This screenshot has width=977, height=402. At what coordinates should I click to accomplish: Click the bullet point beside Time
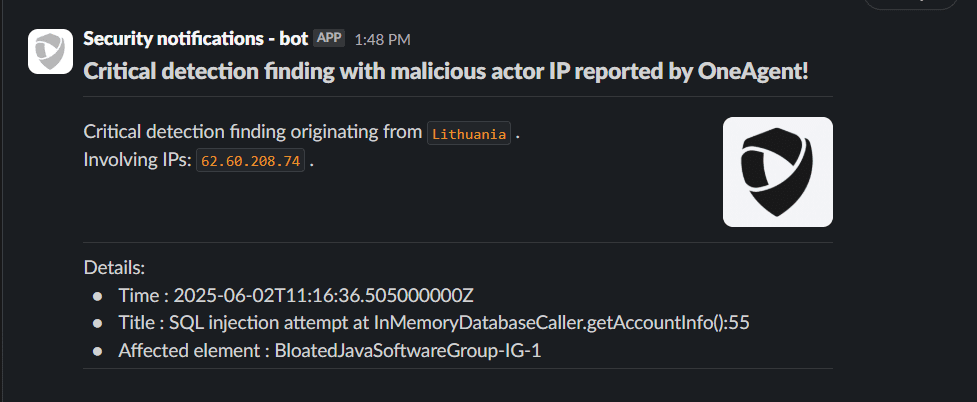pos(97,296)
